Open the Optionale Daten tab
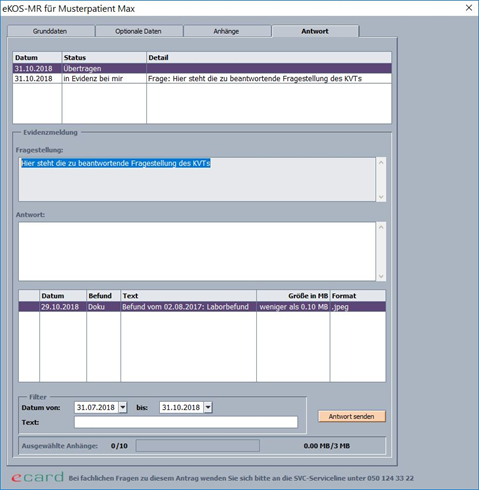 [139, 31]
